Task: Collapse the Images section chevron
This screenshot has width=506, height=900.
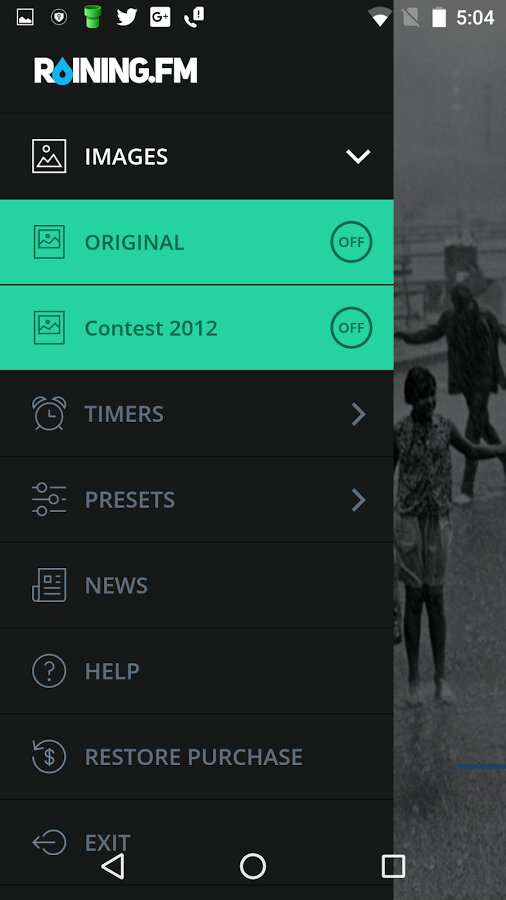Action: (358, 156)
